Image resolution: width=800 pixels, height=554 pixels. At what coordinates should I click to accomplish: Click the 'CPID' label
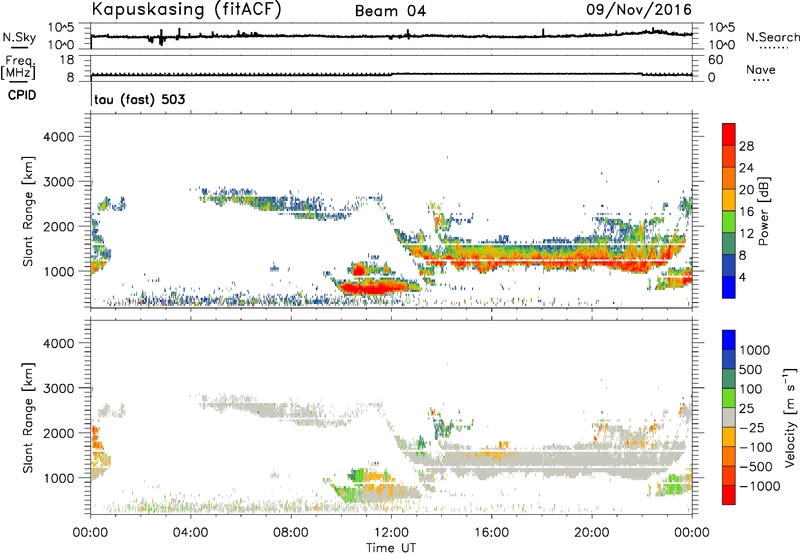pyautogui.click(x=22, y=95)
